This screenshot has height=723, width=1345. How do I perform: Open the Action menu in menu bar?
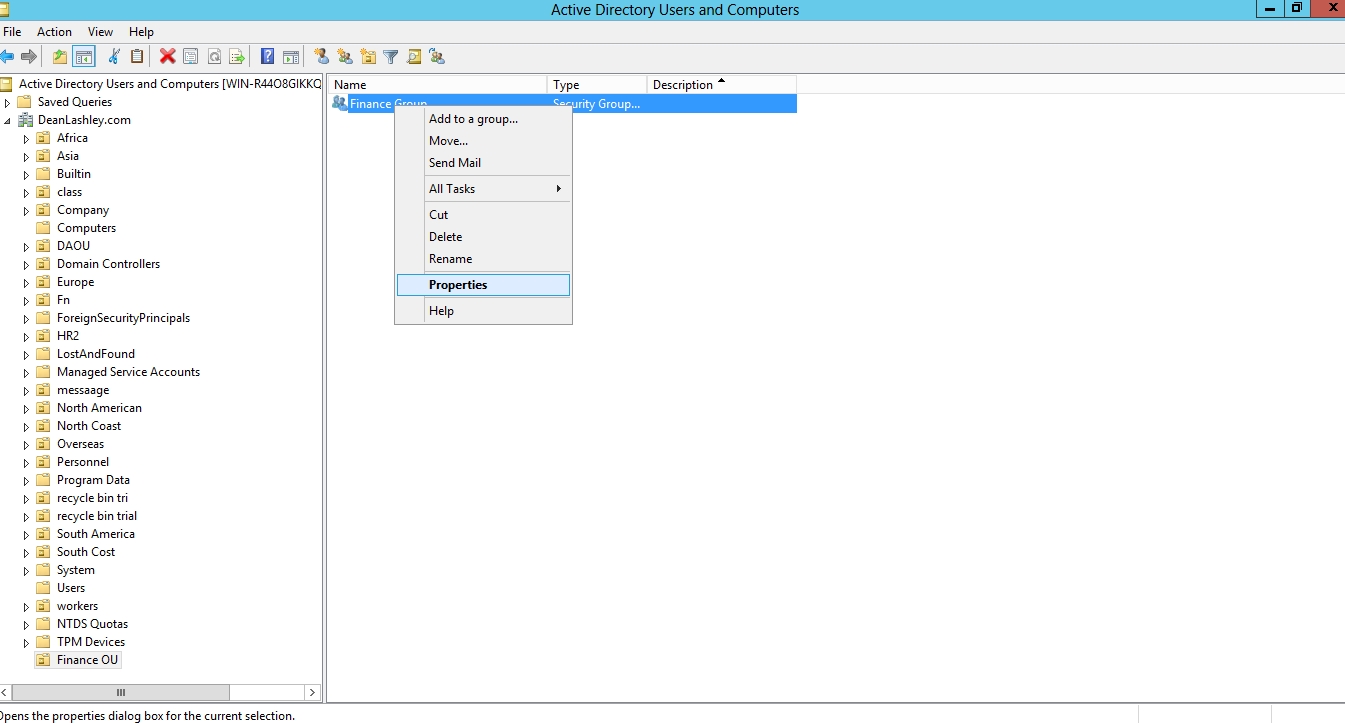click(54, 32)
